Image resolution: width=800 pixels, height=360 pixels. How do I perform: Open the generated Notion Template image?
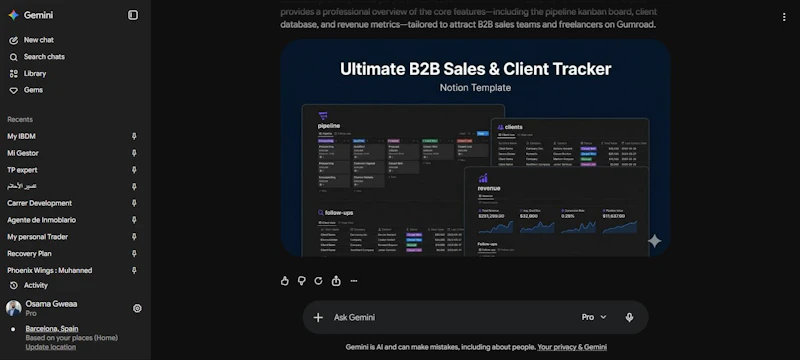[x=475, y=148]
